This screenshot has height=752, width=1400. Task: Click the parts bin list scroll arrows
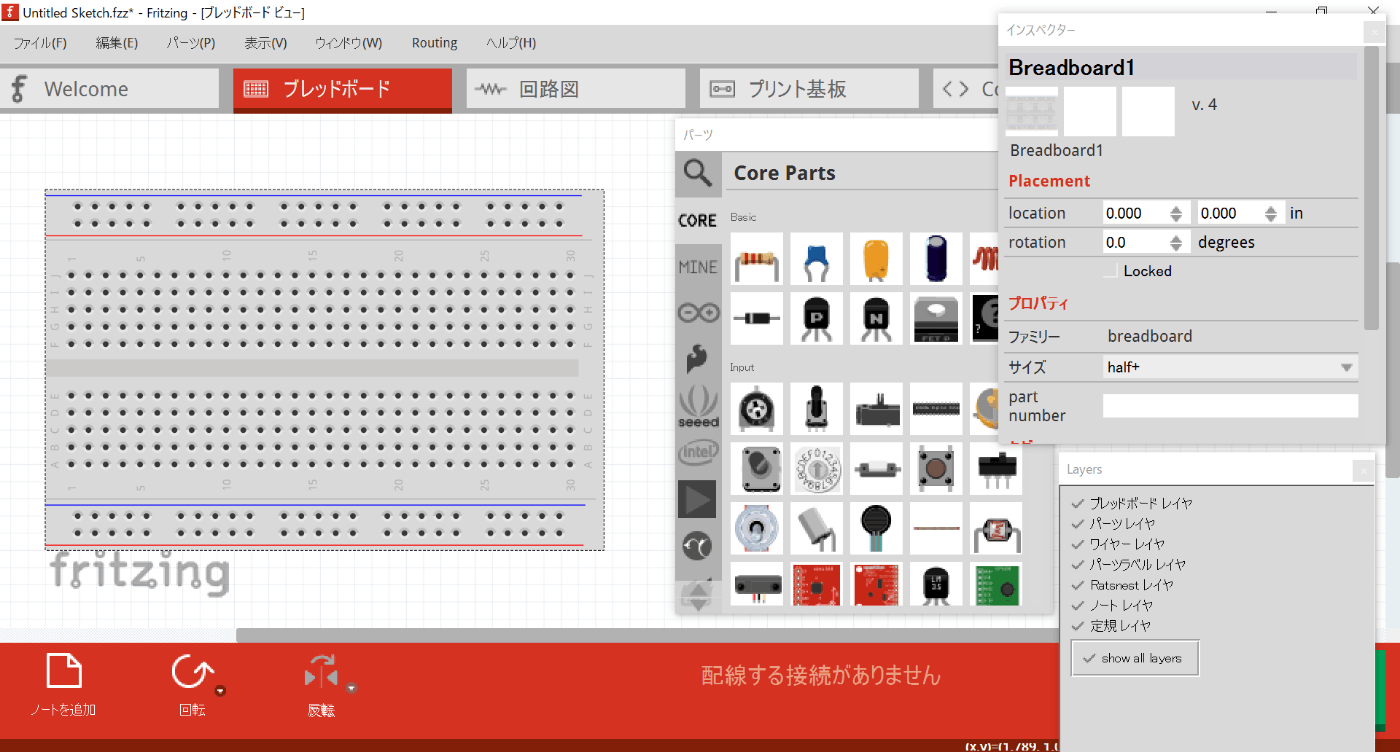pyautogui.click(x=697, y=596)
